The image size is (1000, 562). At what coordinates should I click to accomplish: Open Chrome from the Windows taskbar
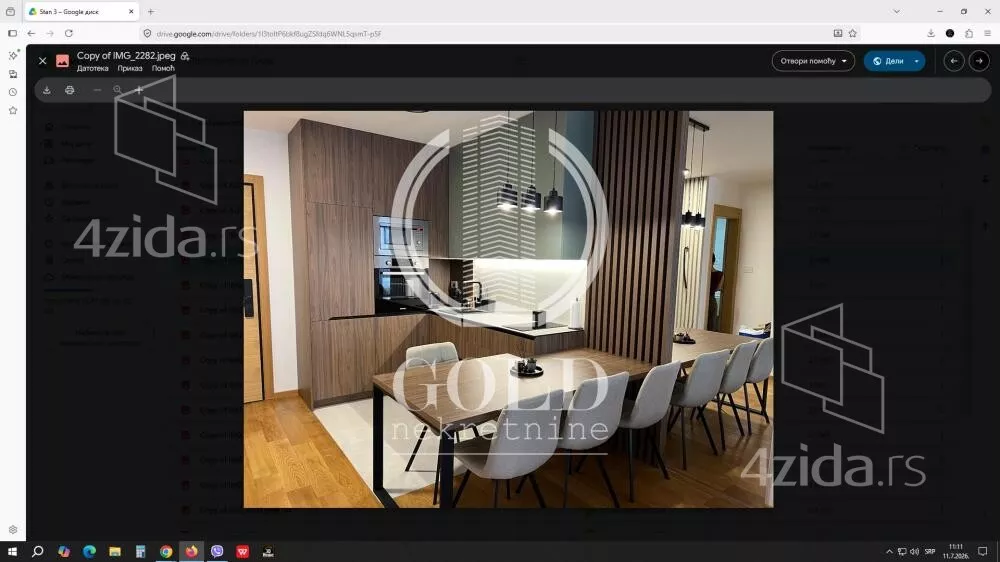pos(166,551)
